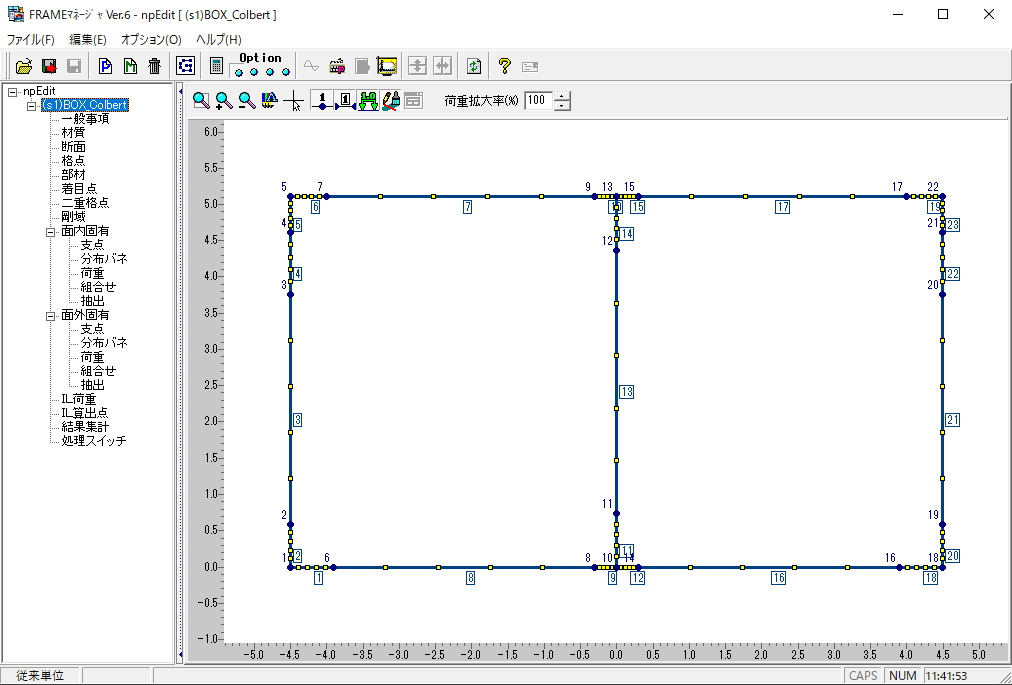
Task: Select 一般事項 in the tree
Action: [x=85, y=119]
